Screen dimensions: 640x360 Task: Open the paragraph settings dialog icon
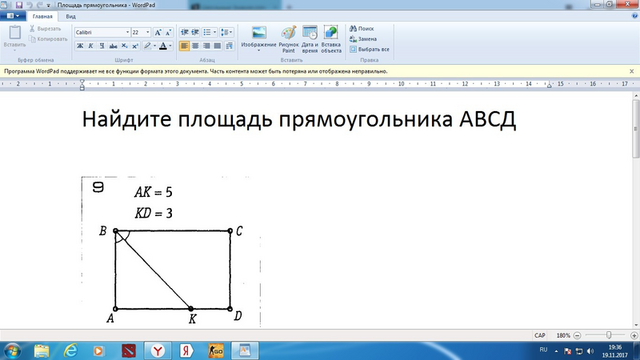pyautogui.click(x=229, y=46)
